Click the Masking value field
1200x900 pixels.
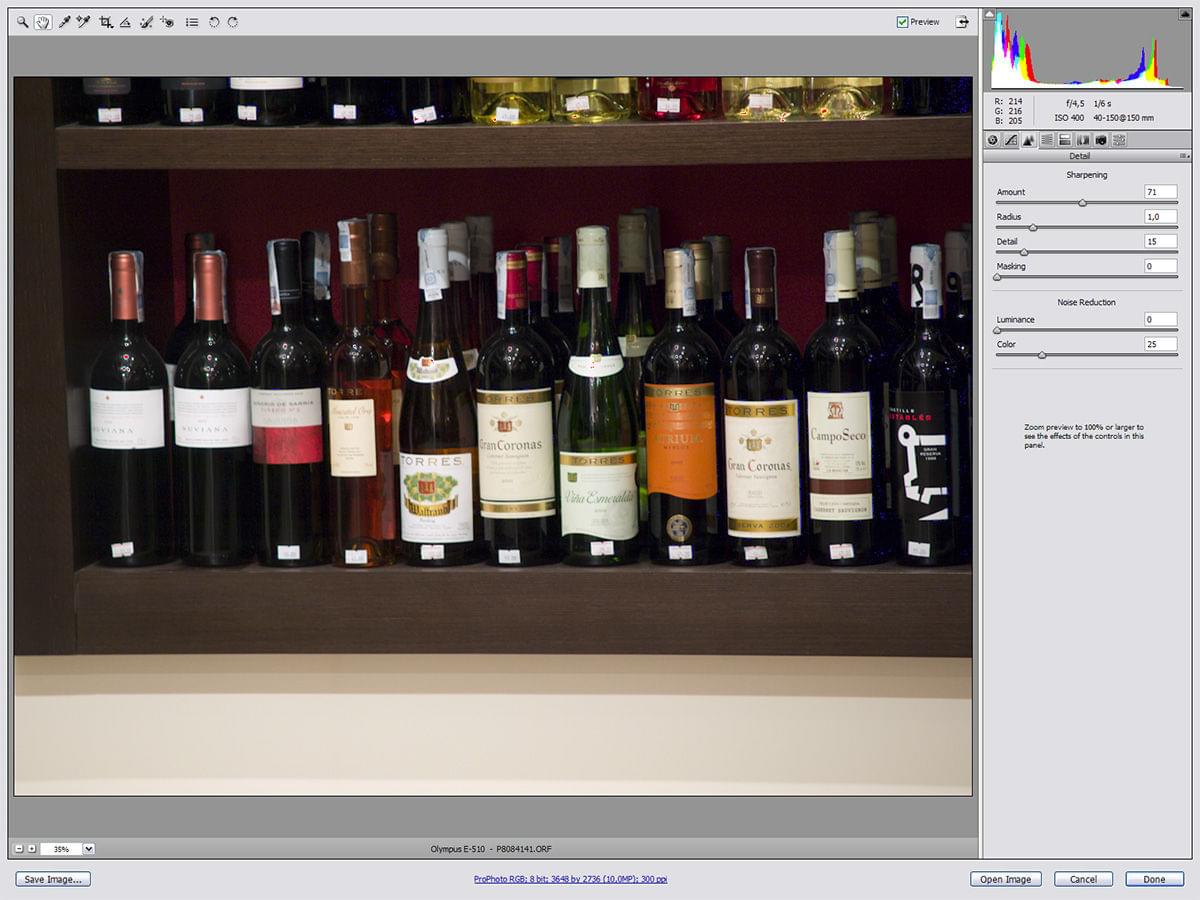click(1161, 266)
